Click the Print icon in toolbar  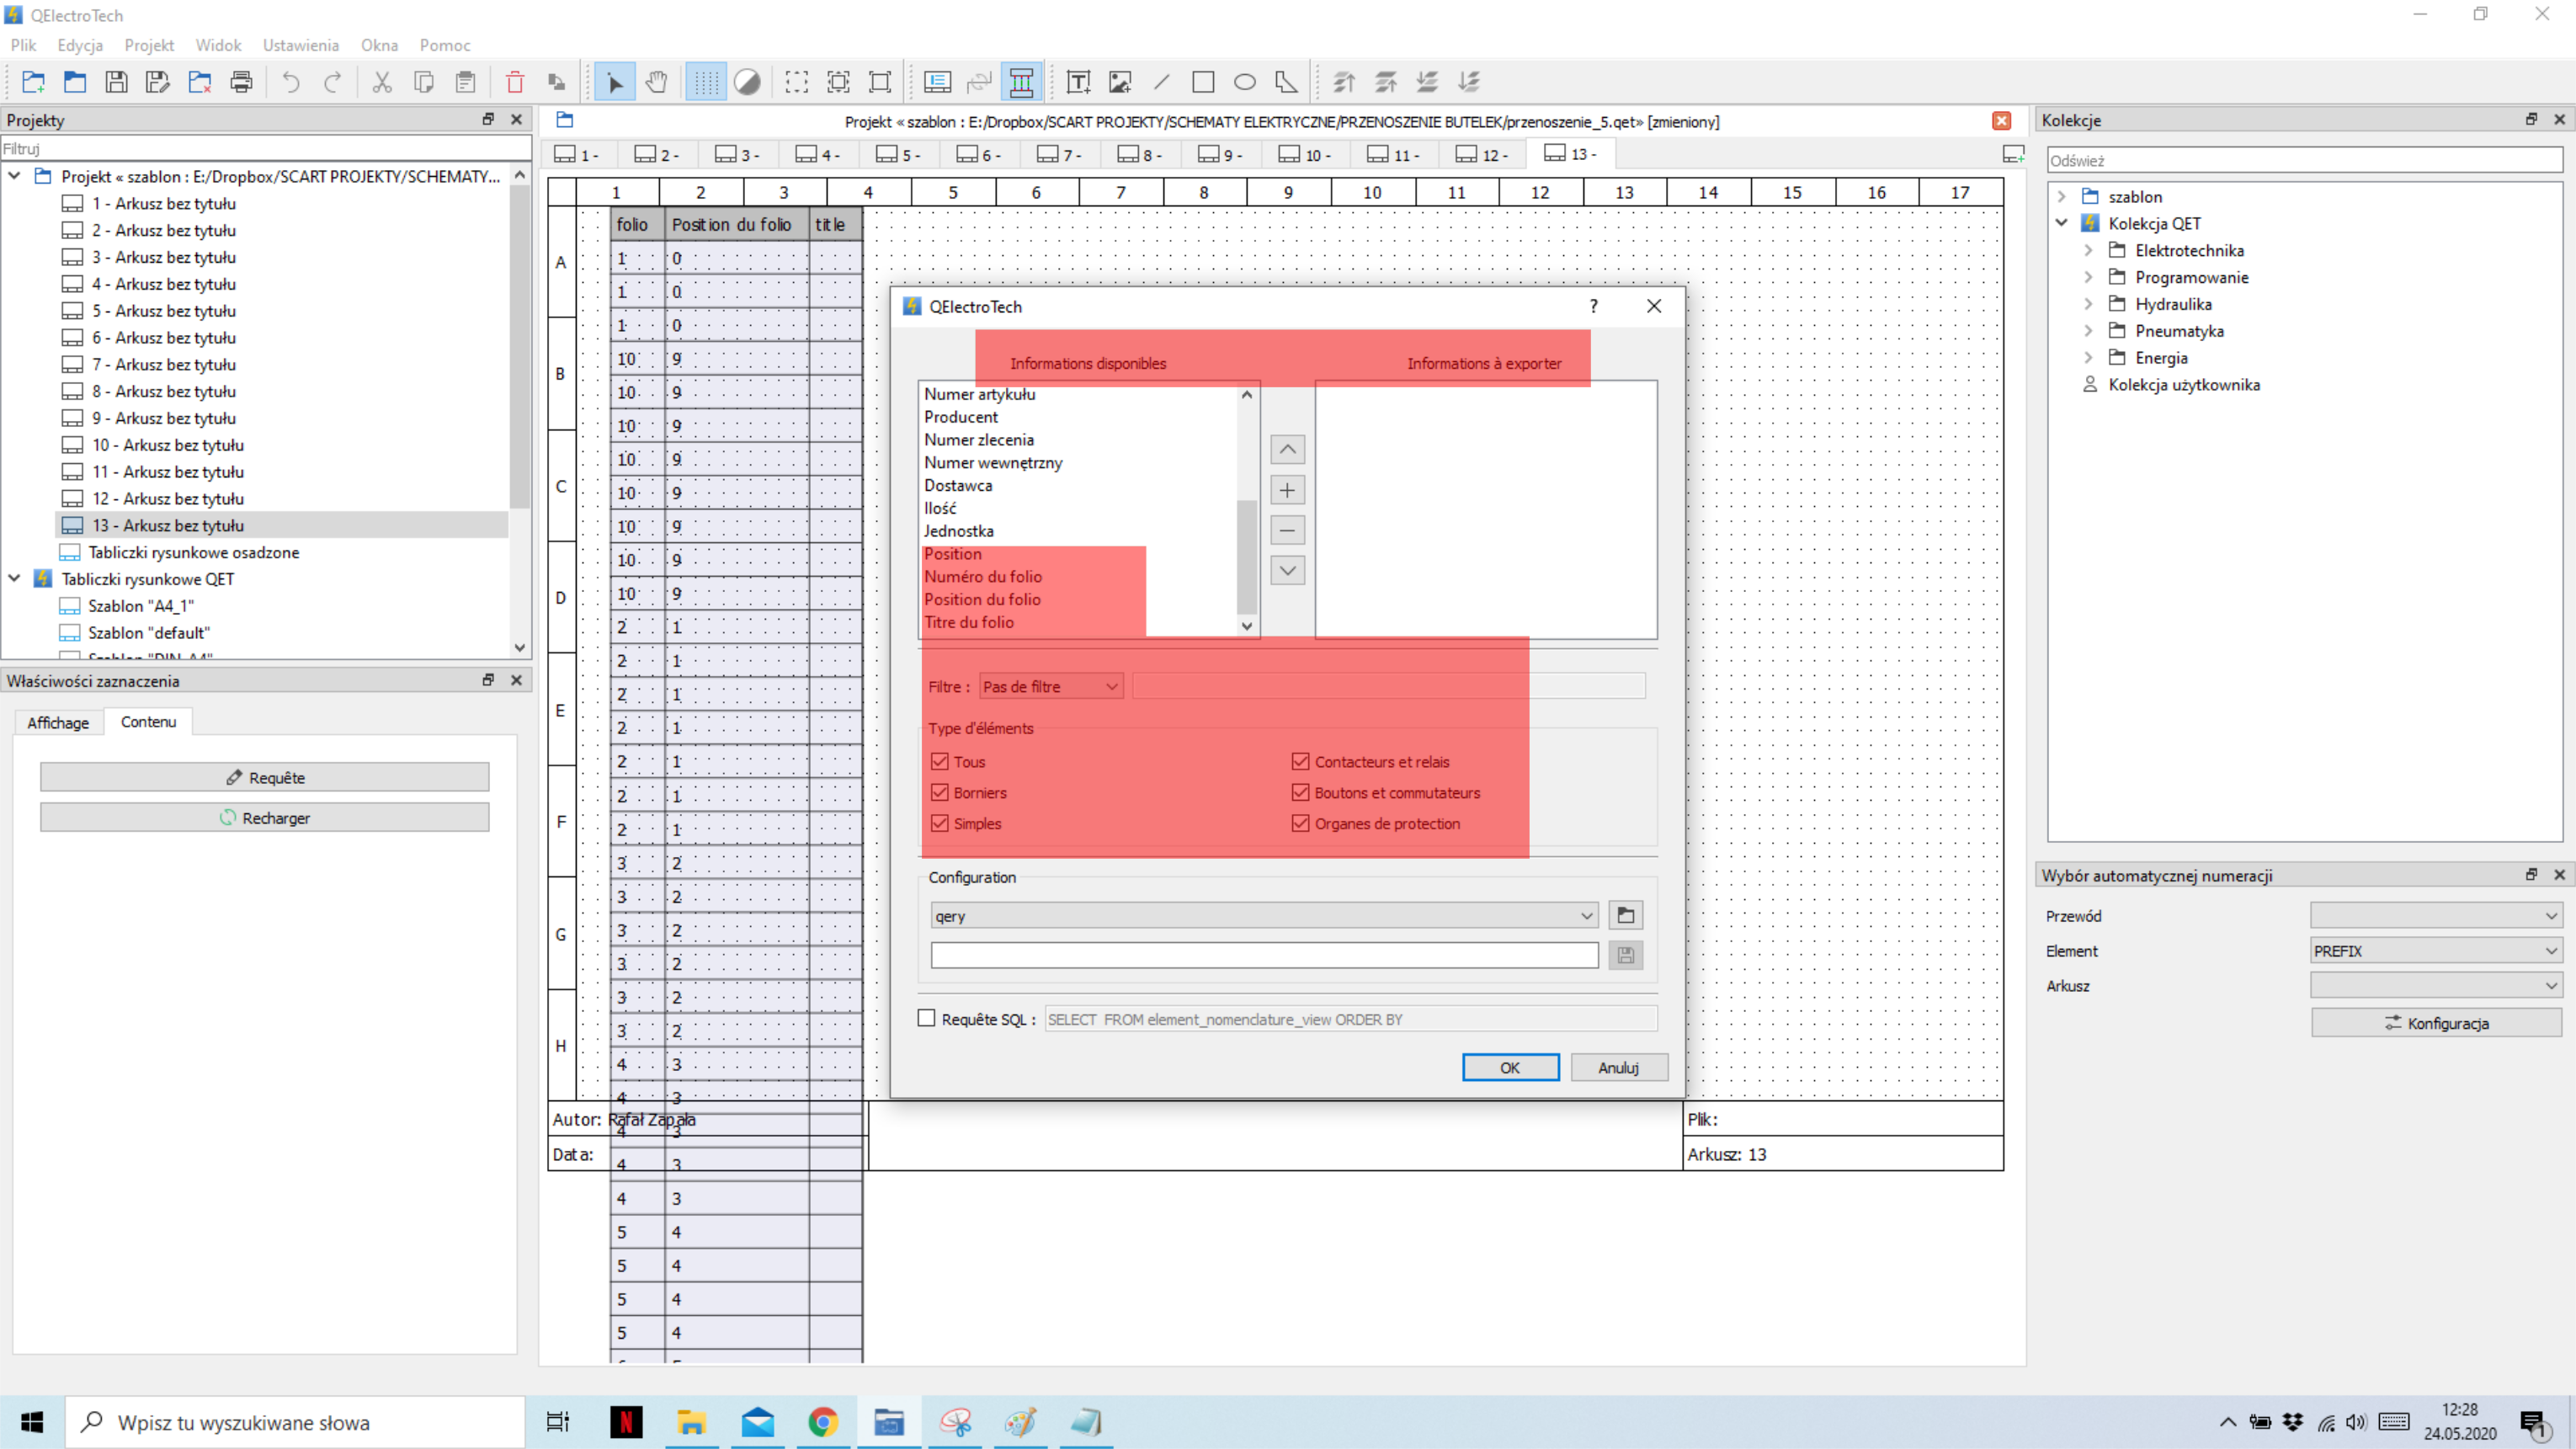click(x=241, y=82)
